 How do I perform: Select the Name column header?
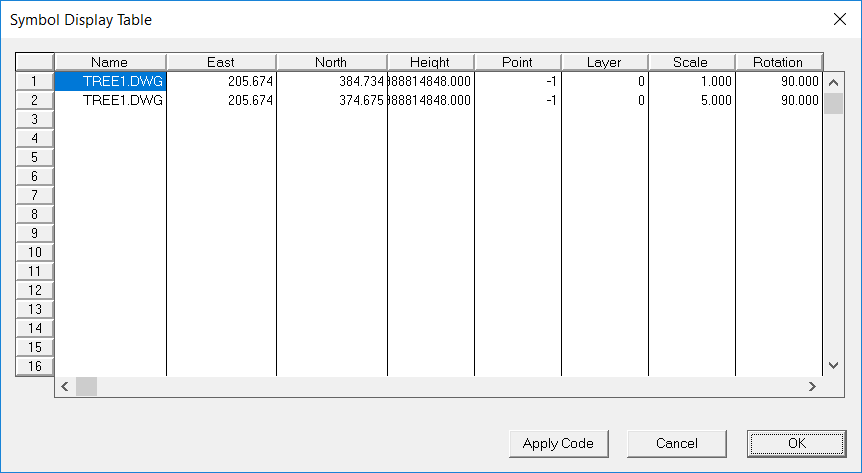pyautogui.click(x=110, y=62)
